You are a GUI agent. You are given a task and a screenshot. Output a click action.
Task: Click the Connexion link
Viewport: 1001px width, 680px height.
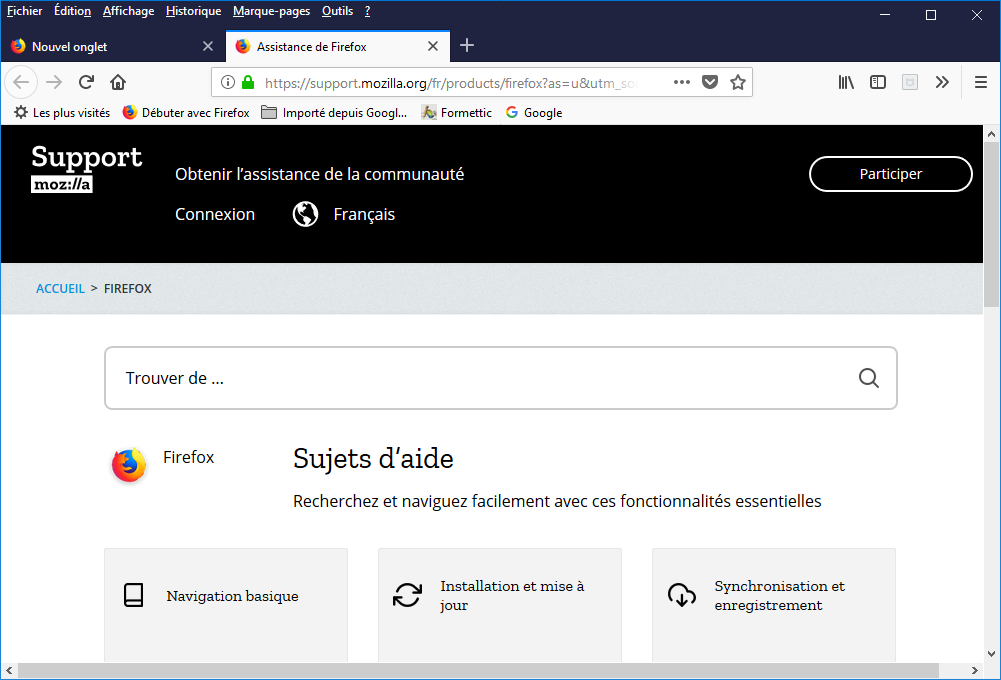pyautogui.click(x=215, y=214)
